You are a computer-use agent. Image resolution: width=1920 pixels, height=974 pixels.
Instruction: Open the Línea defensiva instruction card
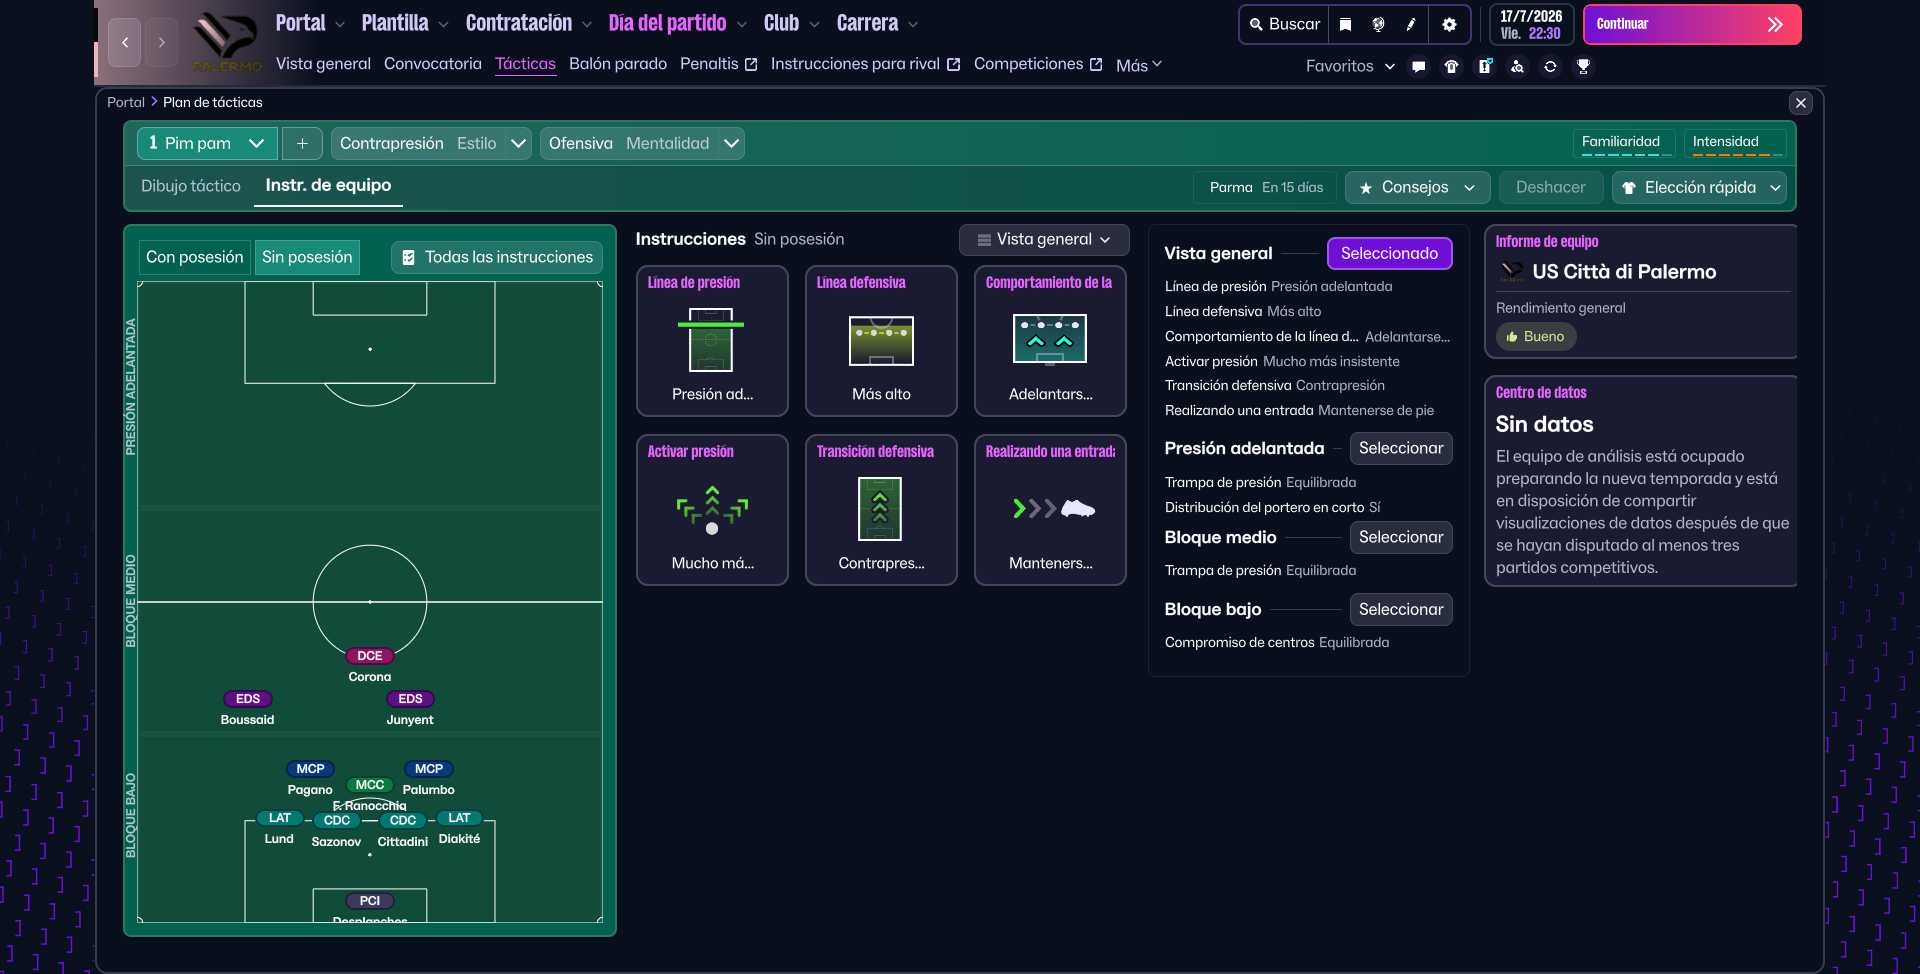point(881,340)
